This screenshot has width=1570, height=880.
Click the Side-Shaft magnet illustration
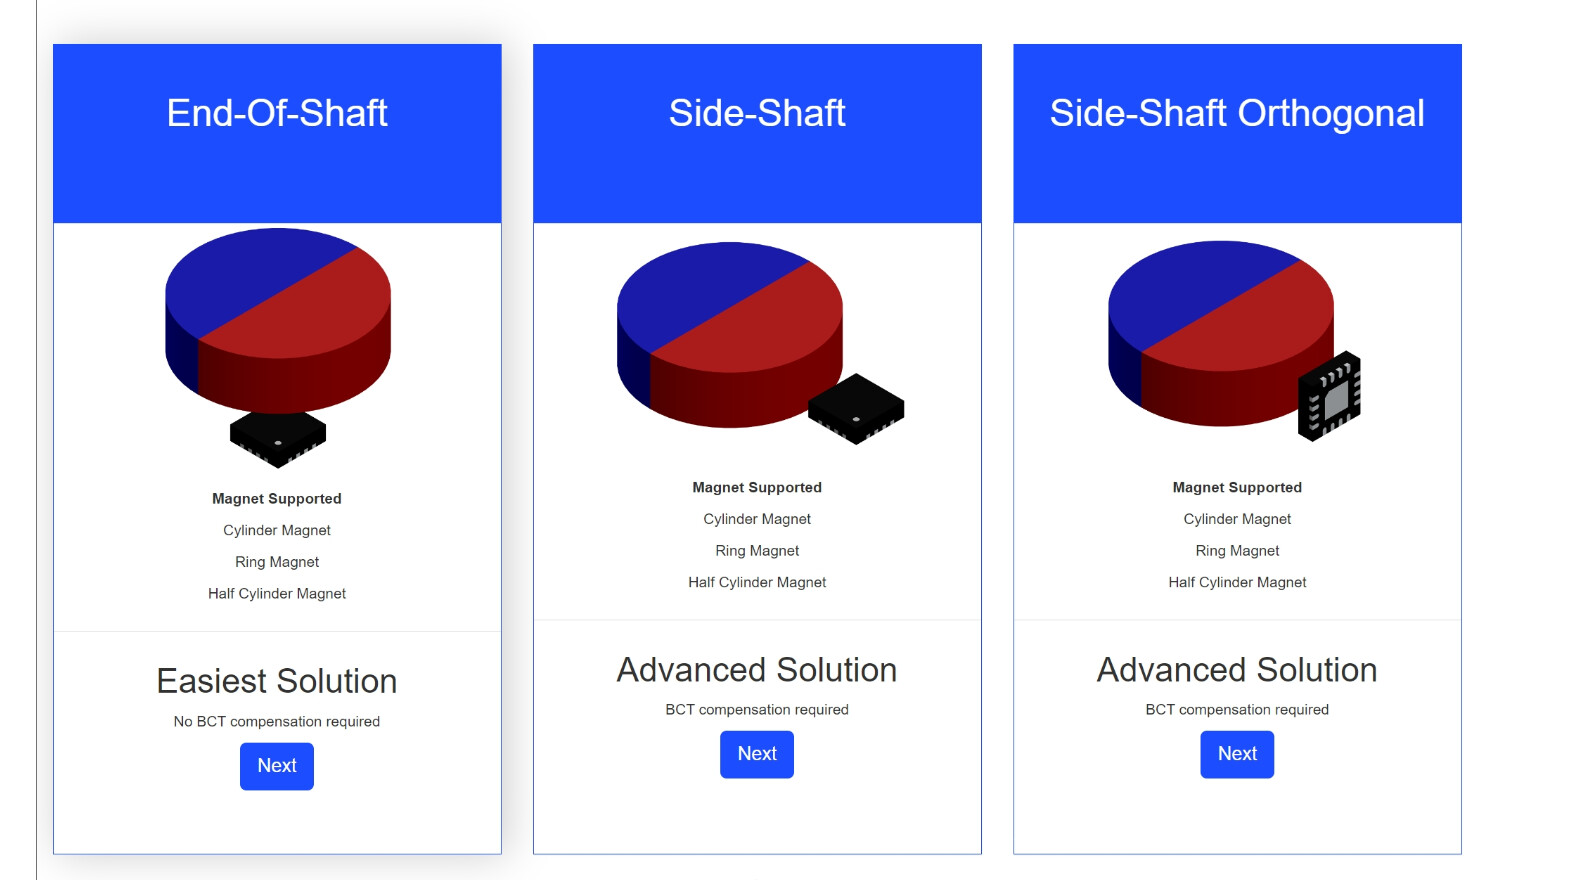729,333
